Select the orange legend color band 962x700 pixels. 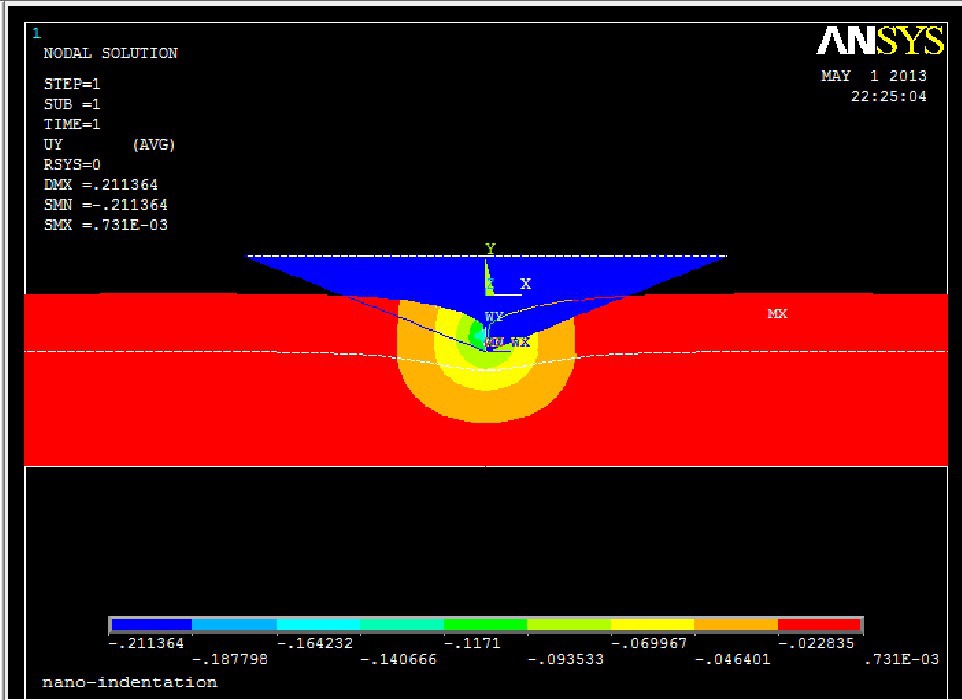pos(735,624)
